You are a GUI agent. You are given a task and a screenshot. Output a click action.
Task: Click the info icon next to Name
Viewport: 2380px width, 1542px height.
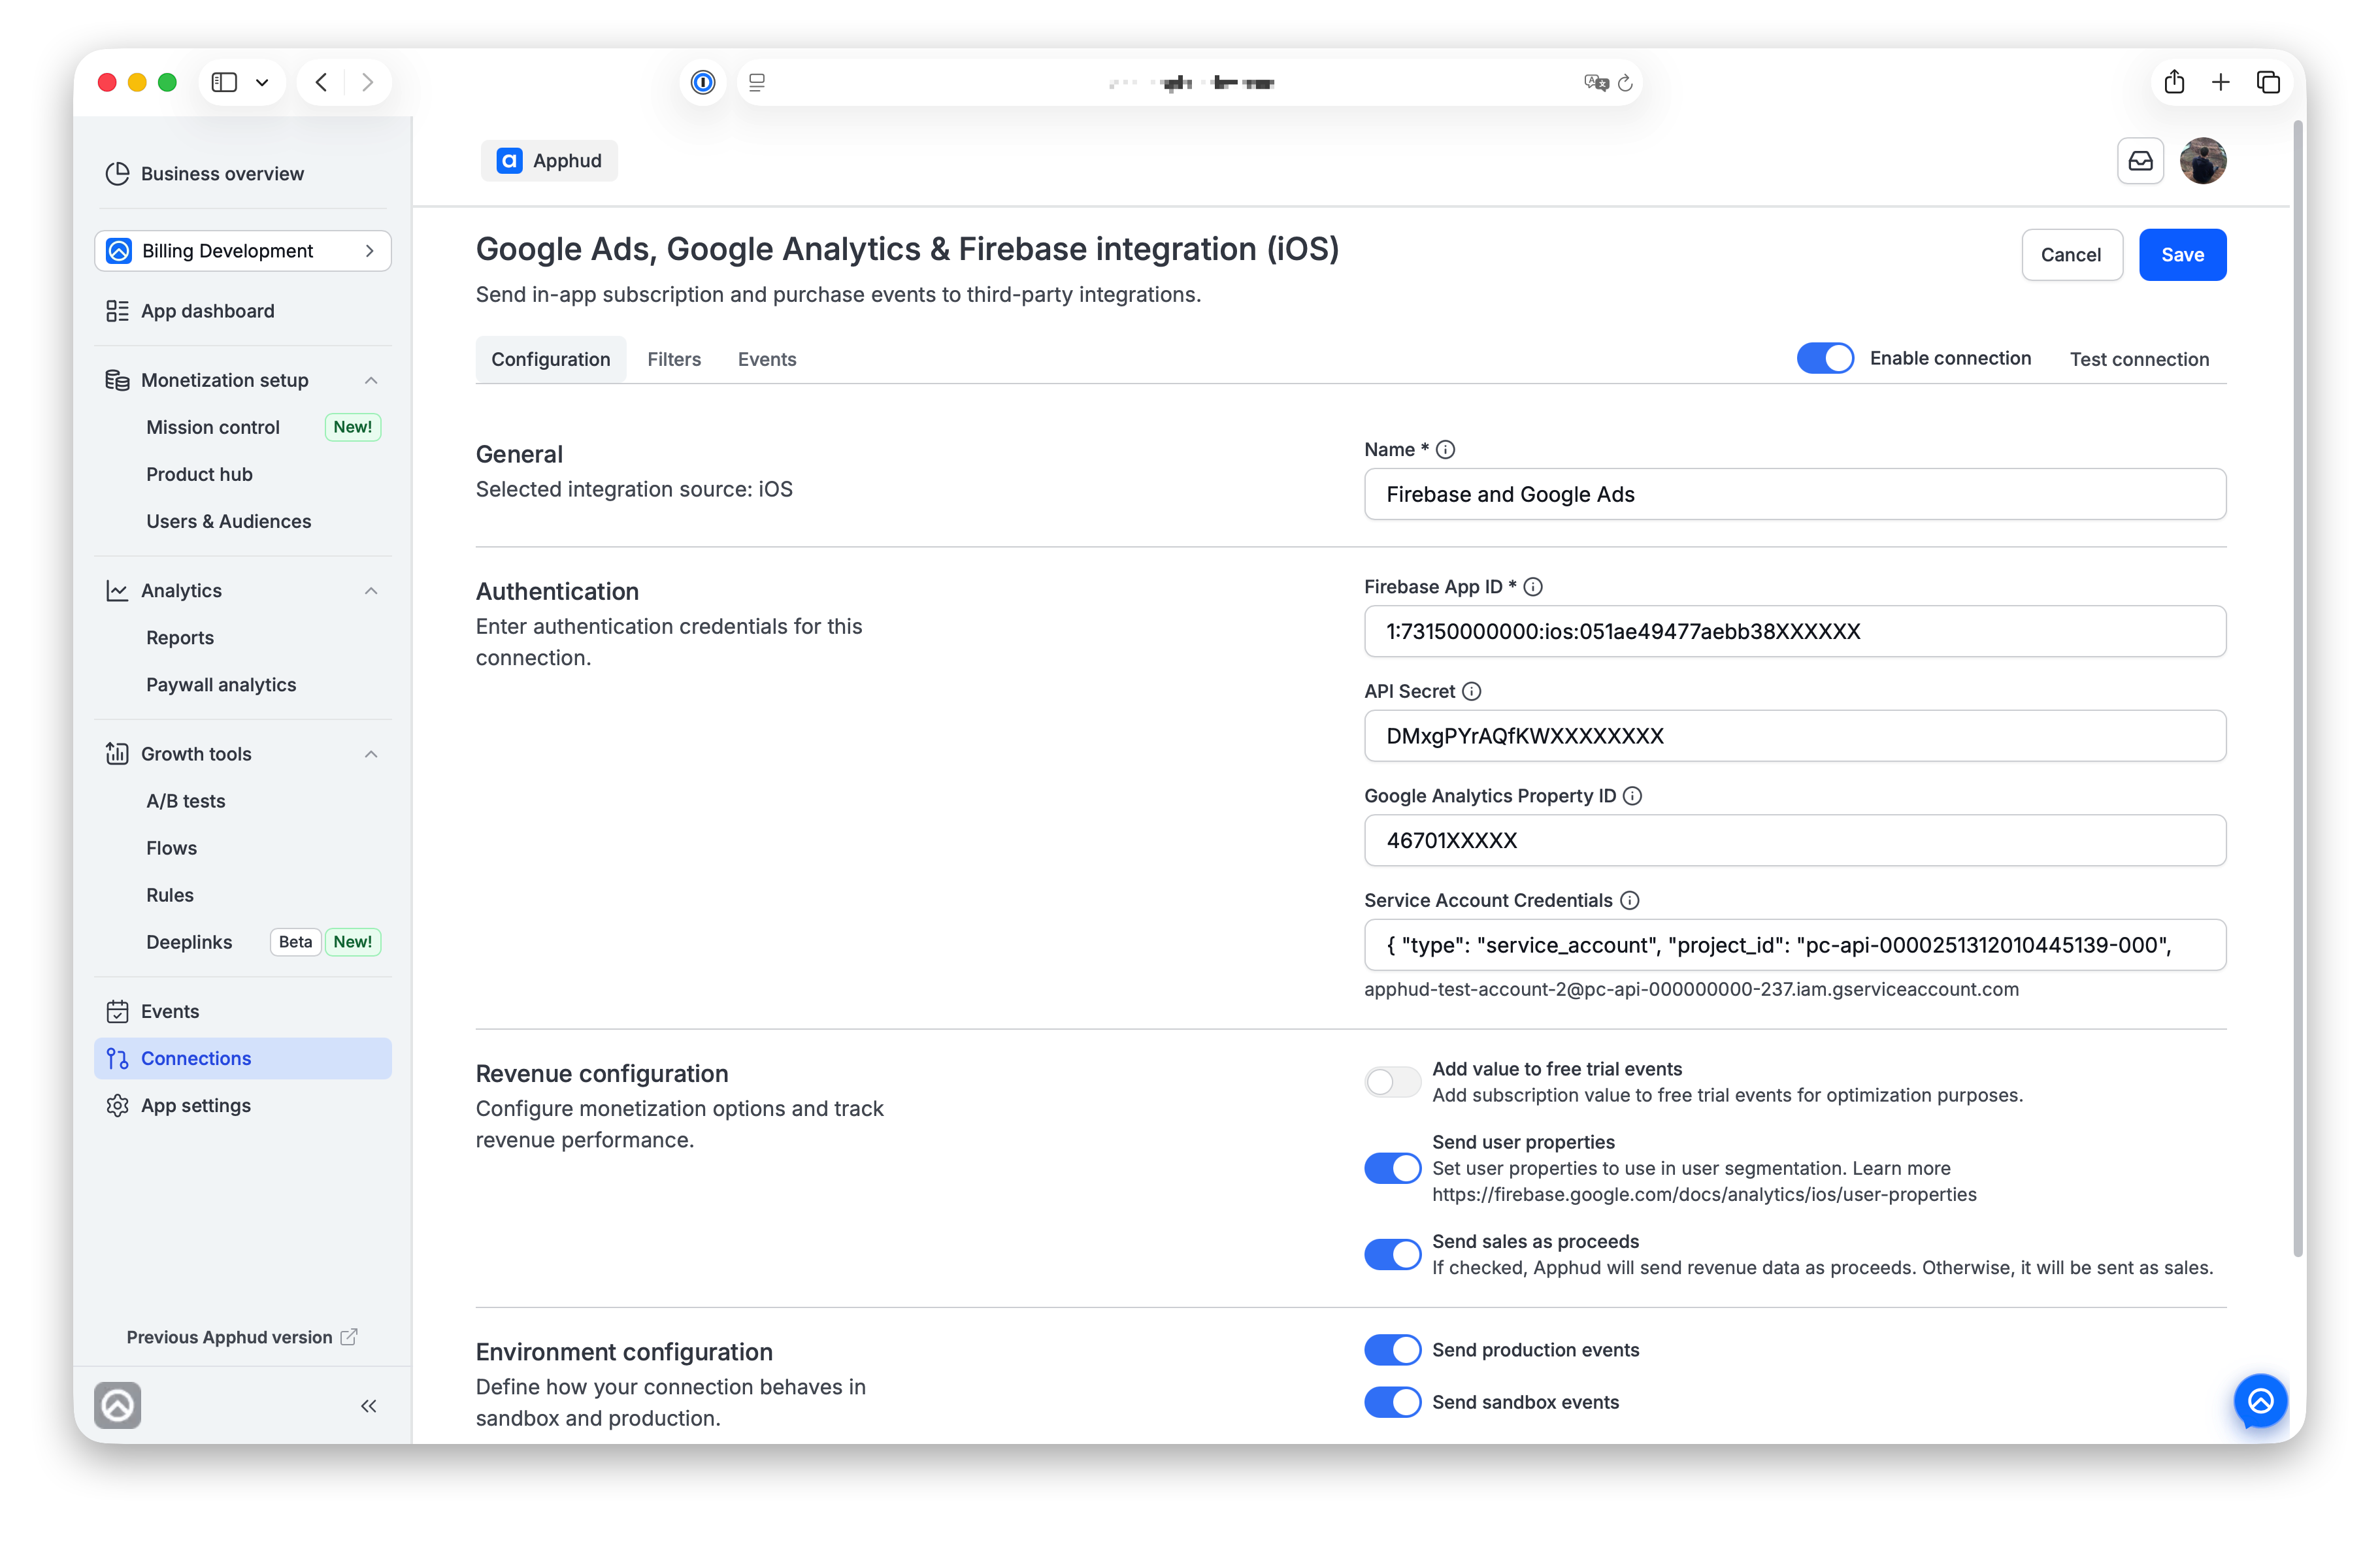[1445, 450]
